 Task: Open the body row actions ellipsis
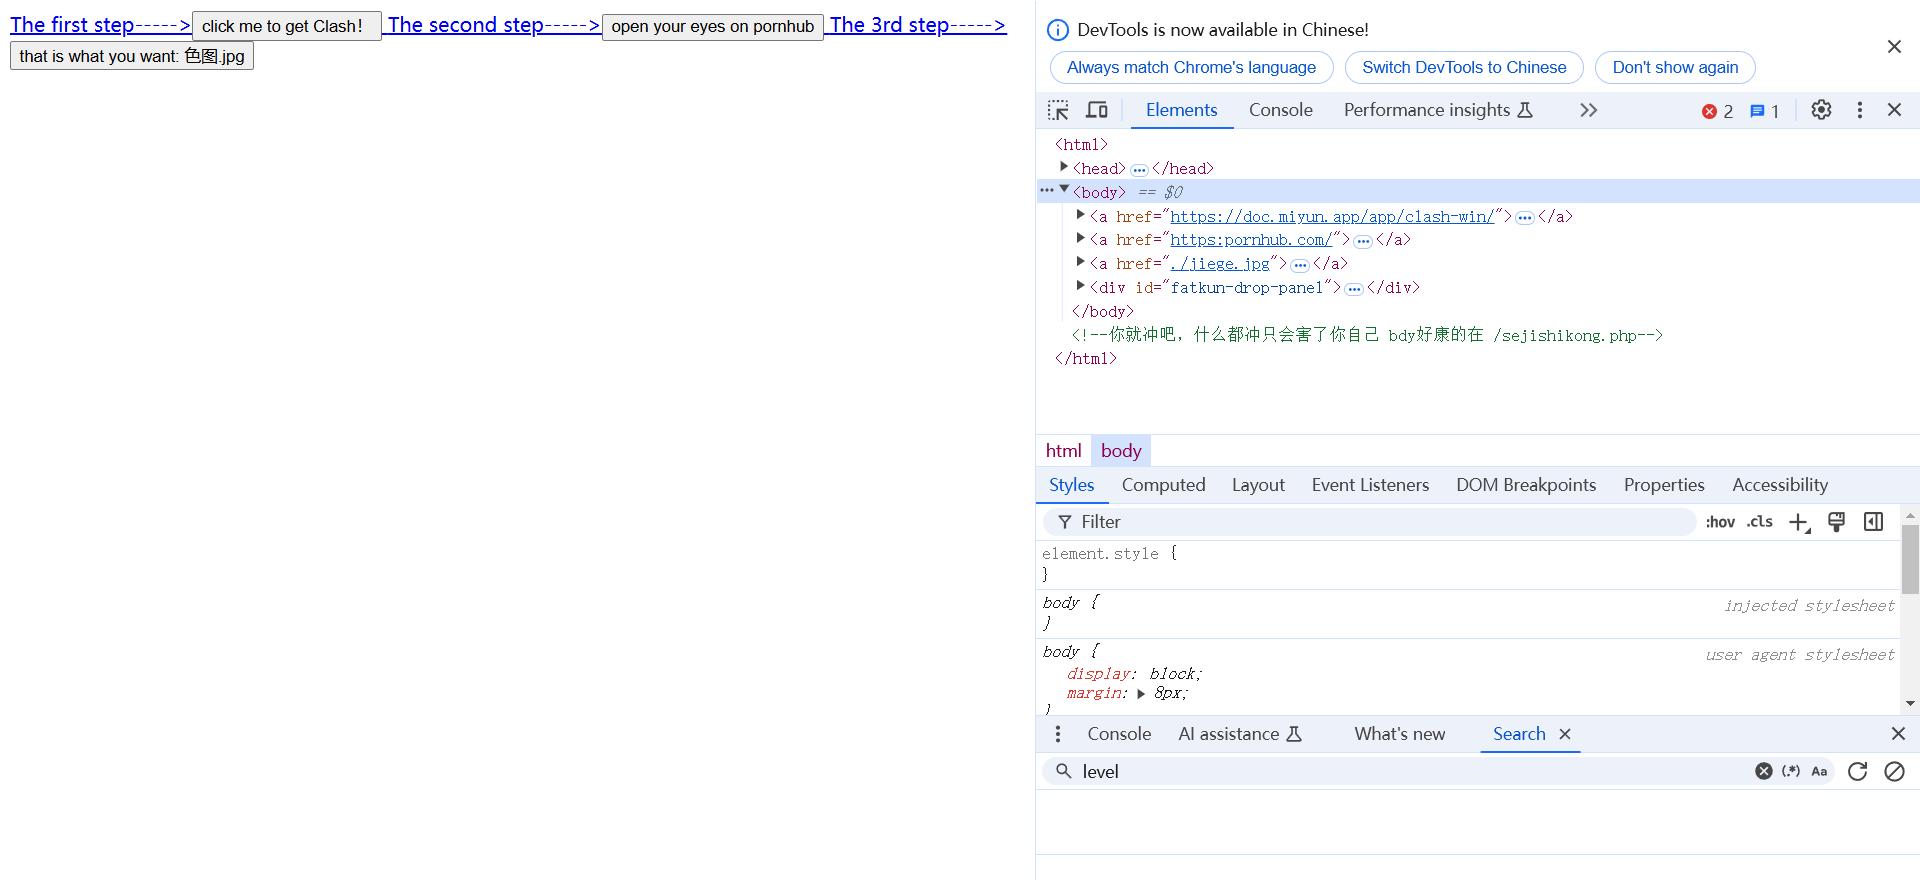pyautogui.click(x=1046, y=190)
